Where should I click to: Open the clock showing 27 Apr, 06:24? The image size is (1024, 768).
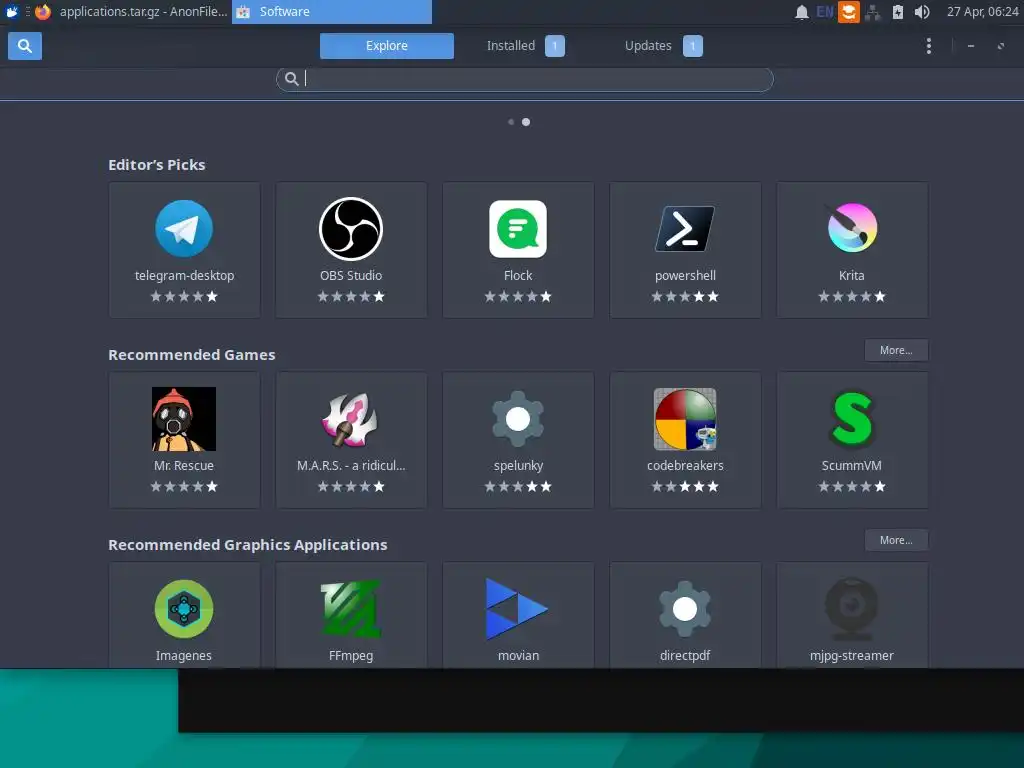(982, 12)
